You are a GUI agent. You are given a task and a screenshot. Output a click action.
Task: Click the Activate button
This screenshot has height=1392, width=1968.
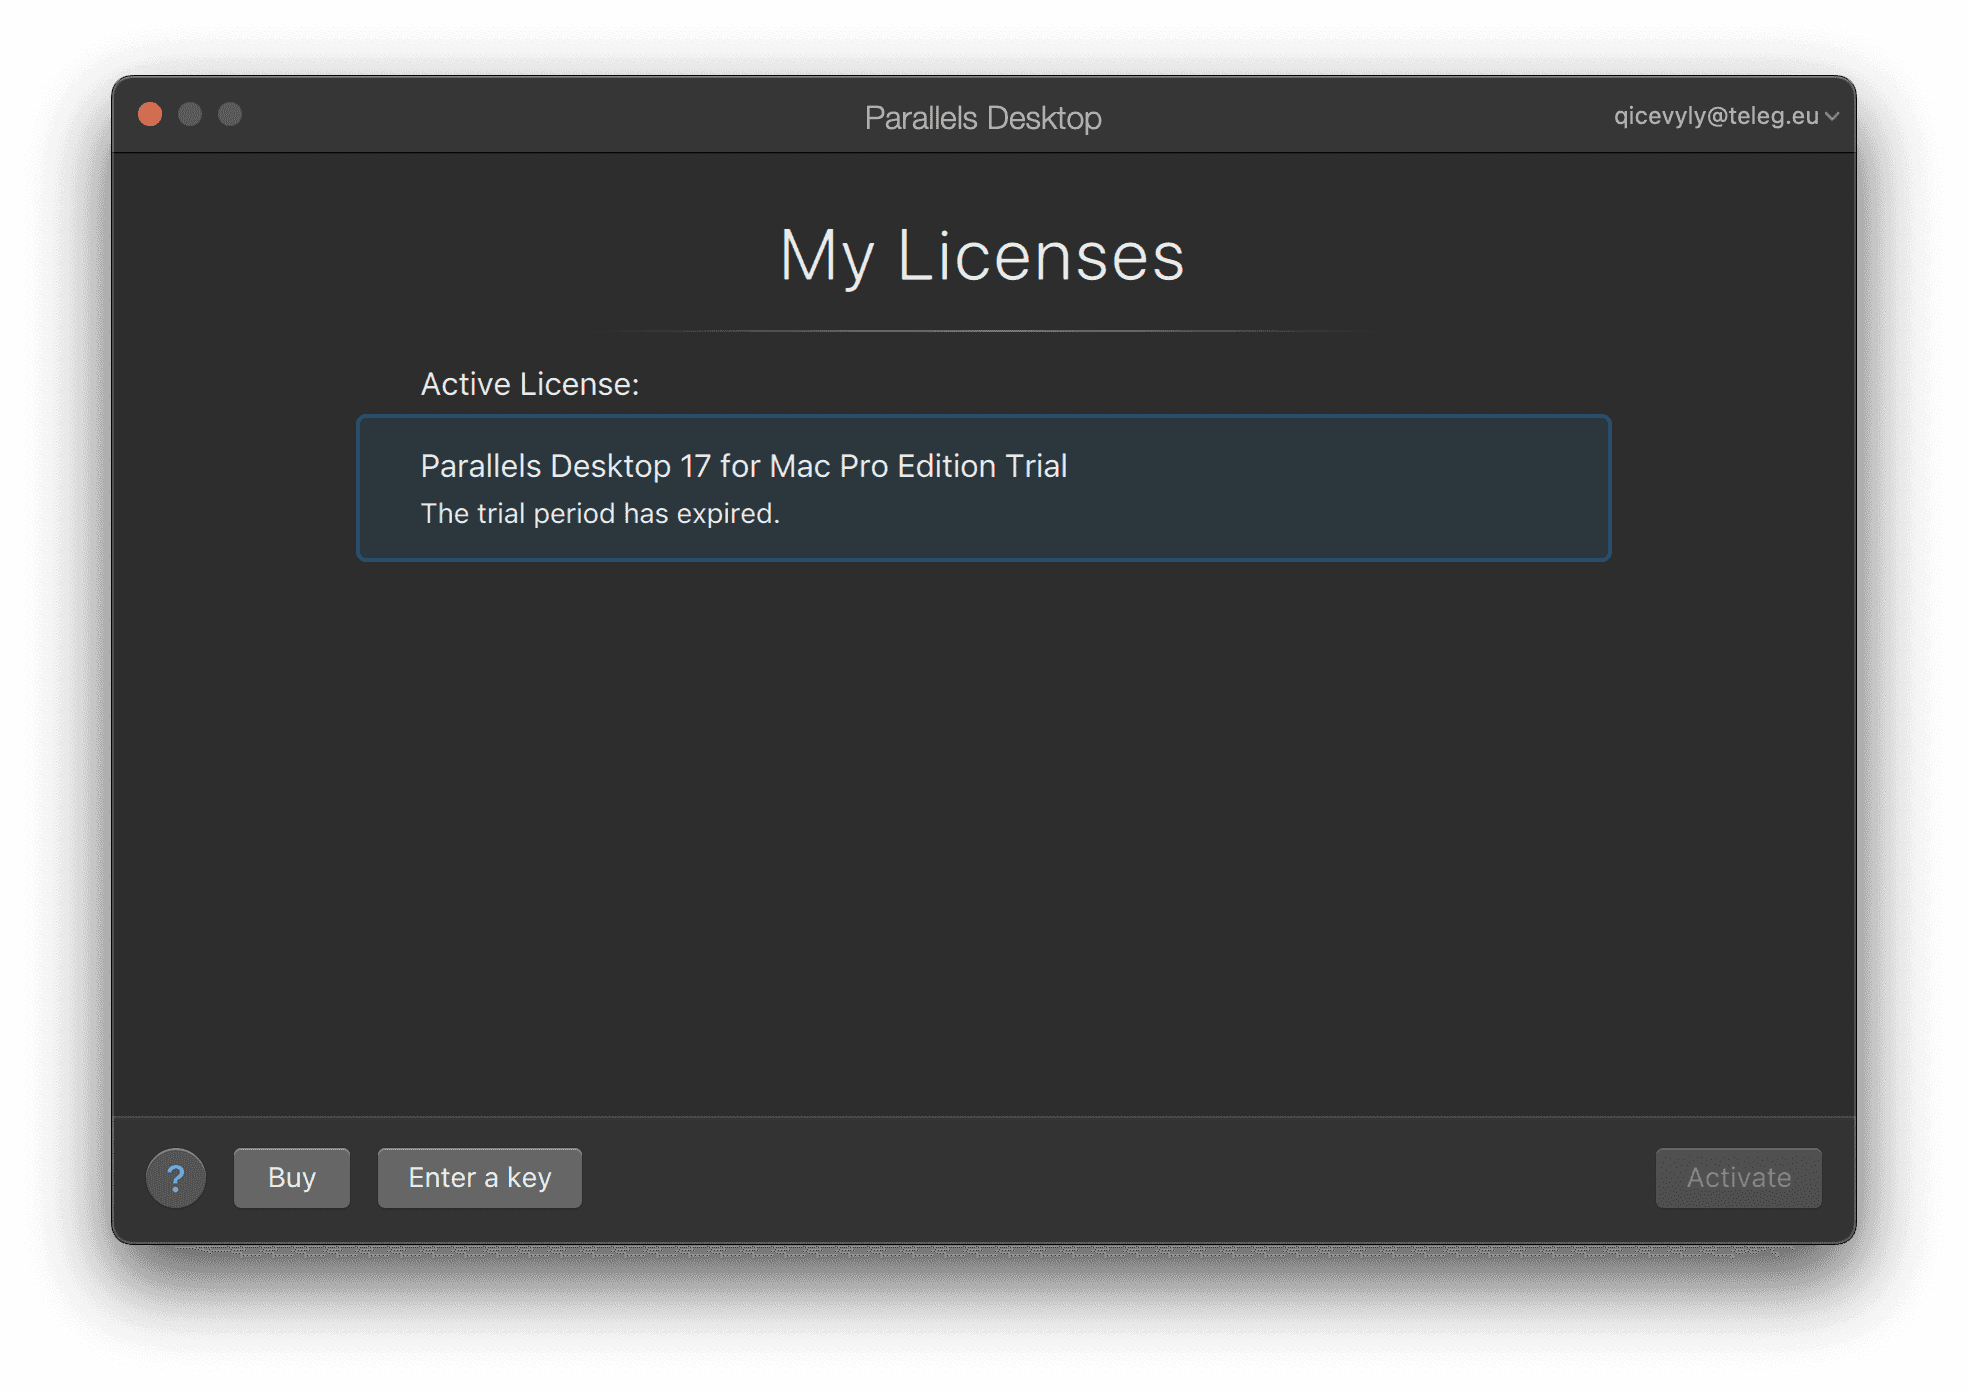tap(1738, 1178)
